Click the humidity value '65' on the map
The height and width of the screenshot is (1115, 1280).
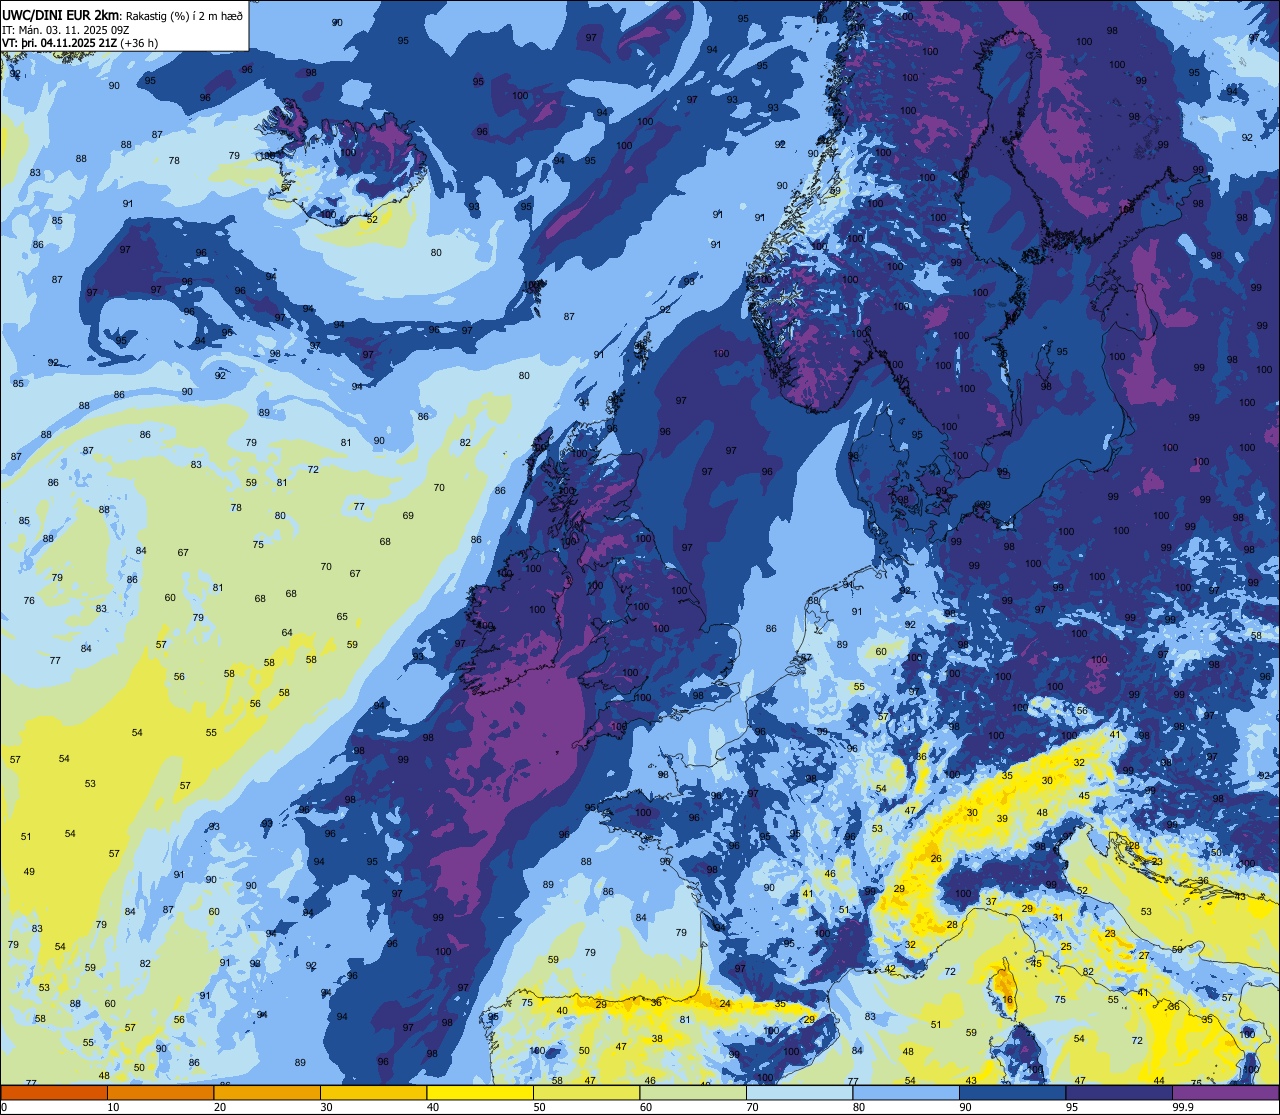tap(342, 617)
